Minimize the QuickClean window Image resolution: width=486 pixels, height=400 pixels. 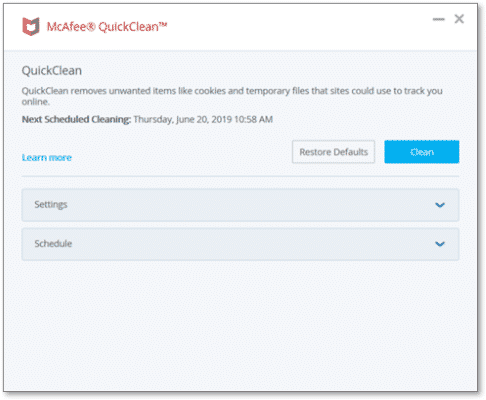point(439,19)
